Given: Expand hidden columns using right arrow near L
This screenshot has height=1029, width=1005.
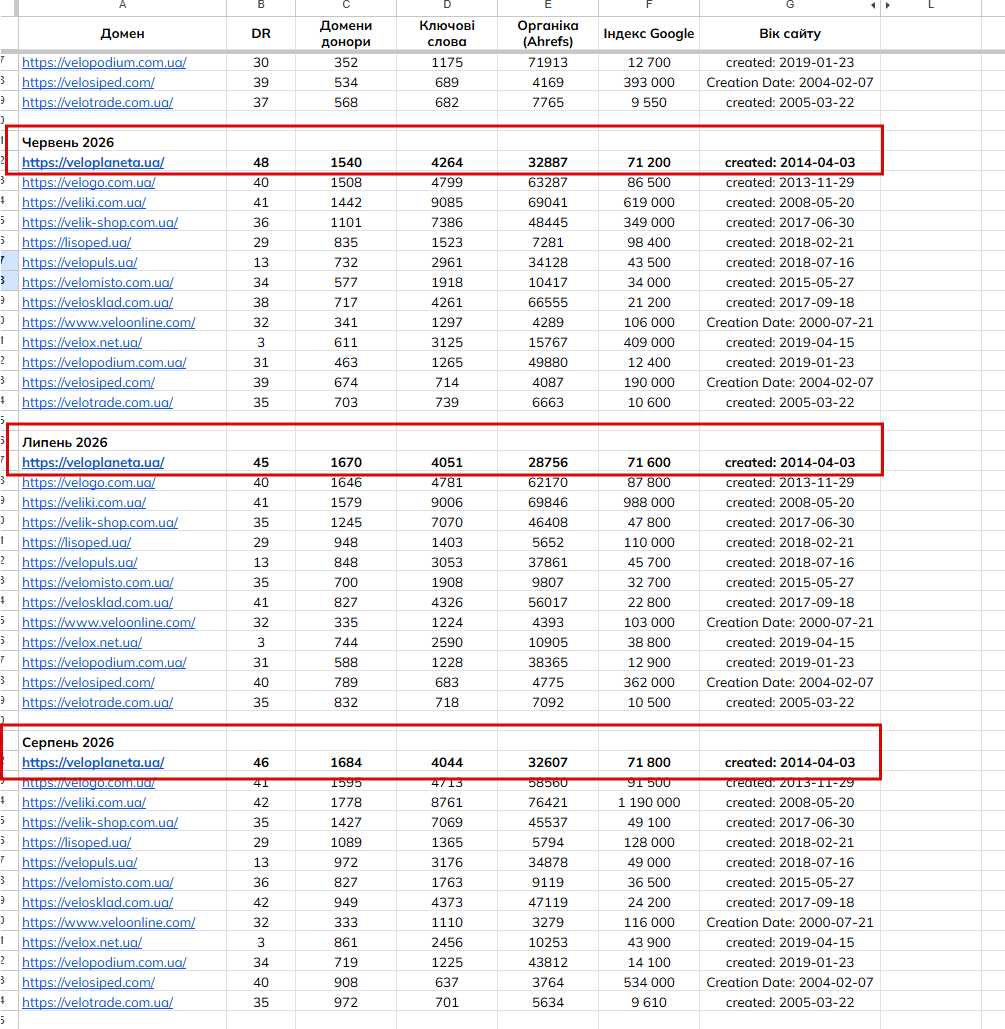Looking at the screenshot, I should point(887,5).
